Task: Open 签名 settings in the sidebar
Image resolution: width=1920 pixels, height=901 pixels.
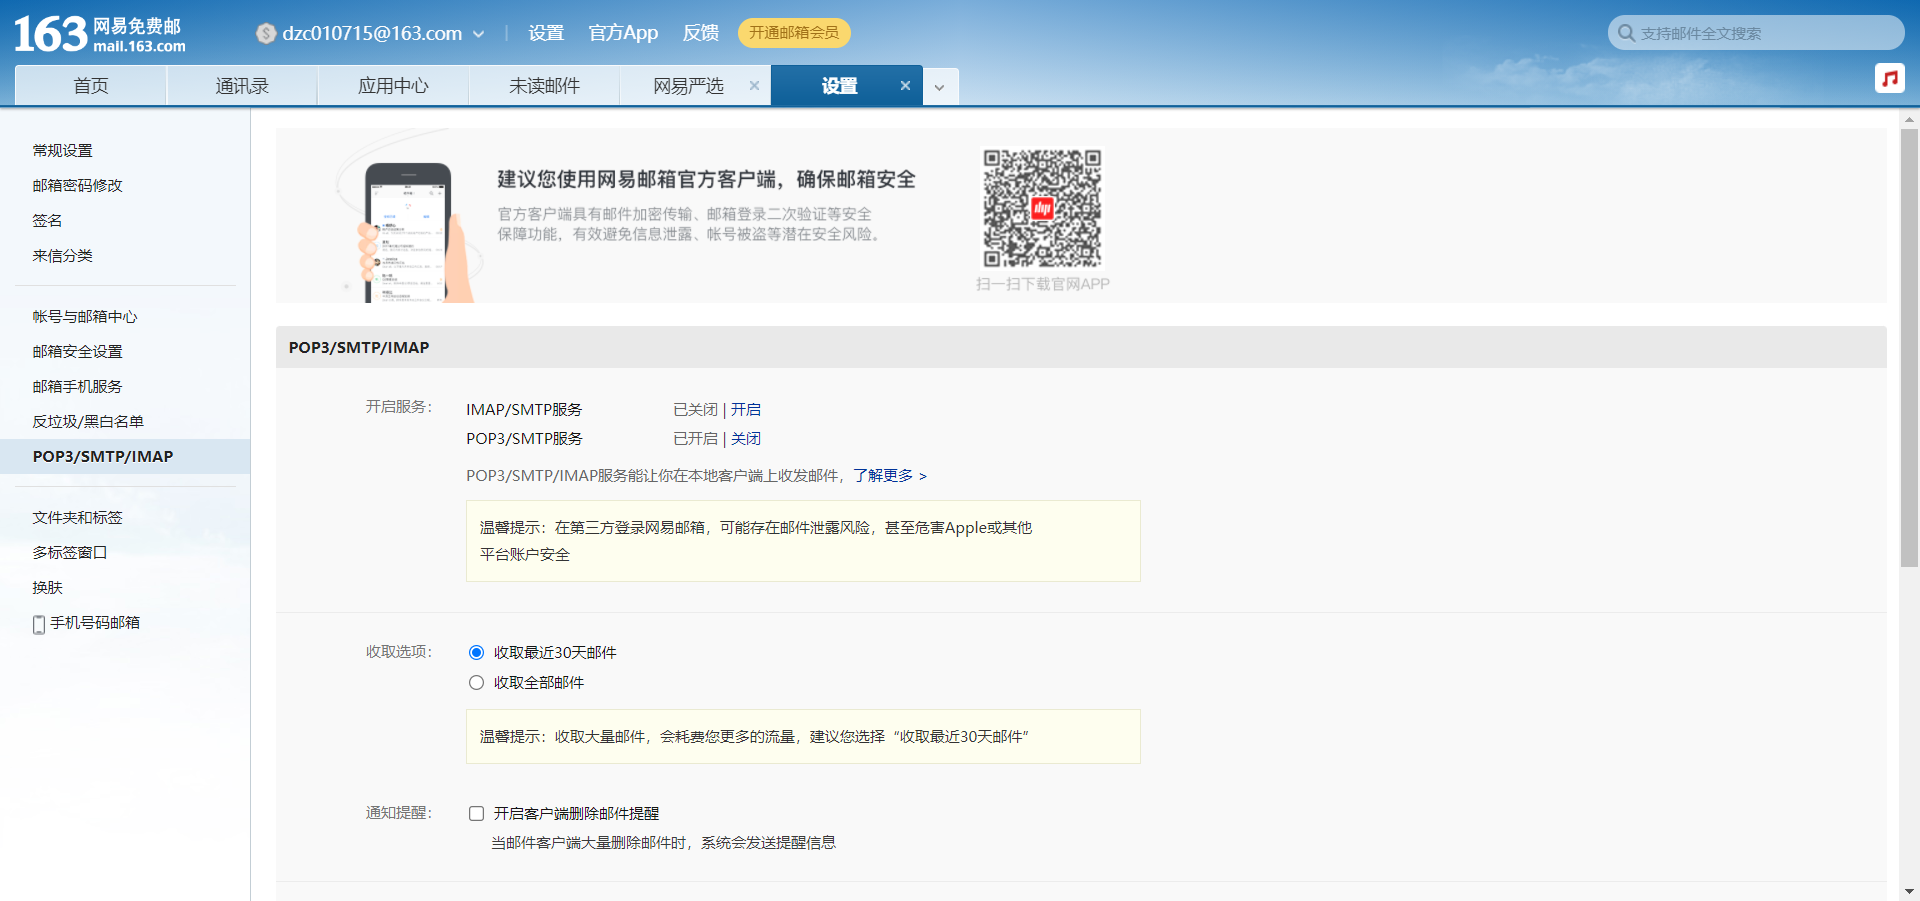Action: (x=47, y=220)
